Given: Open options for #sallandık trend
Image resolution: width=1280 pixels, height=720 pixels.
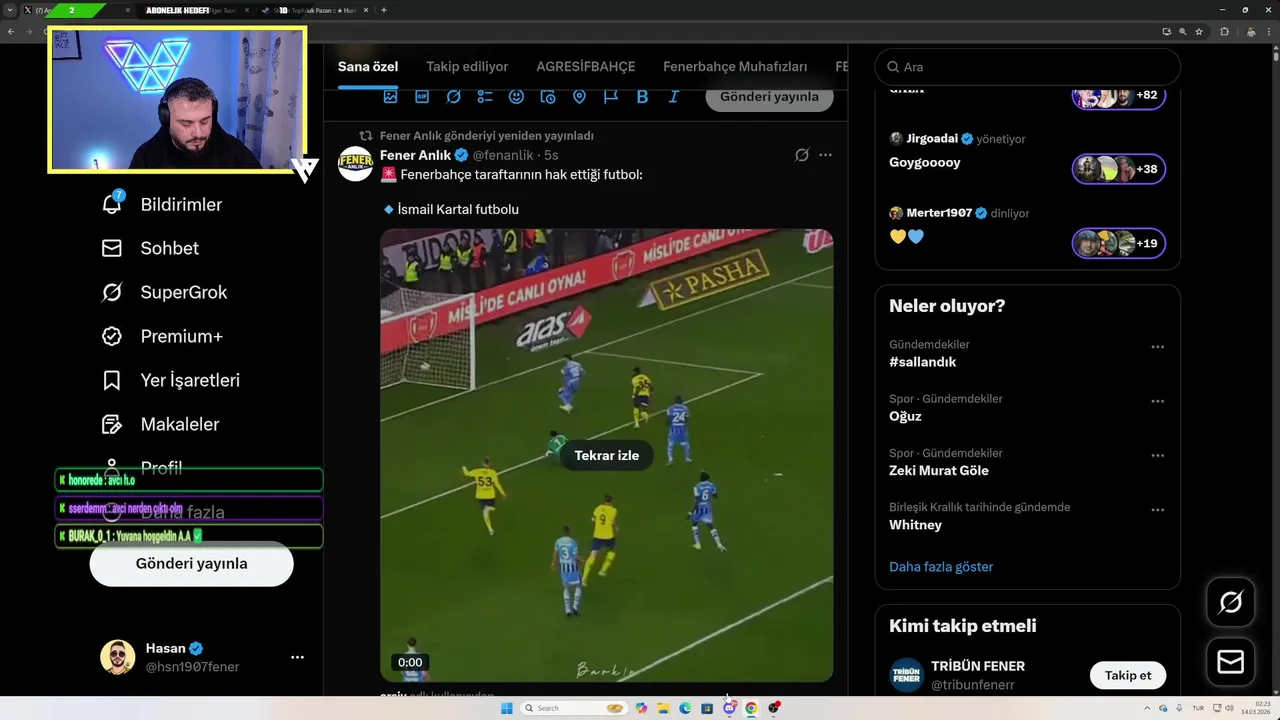Looking at the screenshot, I should click(1157, 347).
